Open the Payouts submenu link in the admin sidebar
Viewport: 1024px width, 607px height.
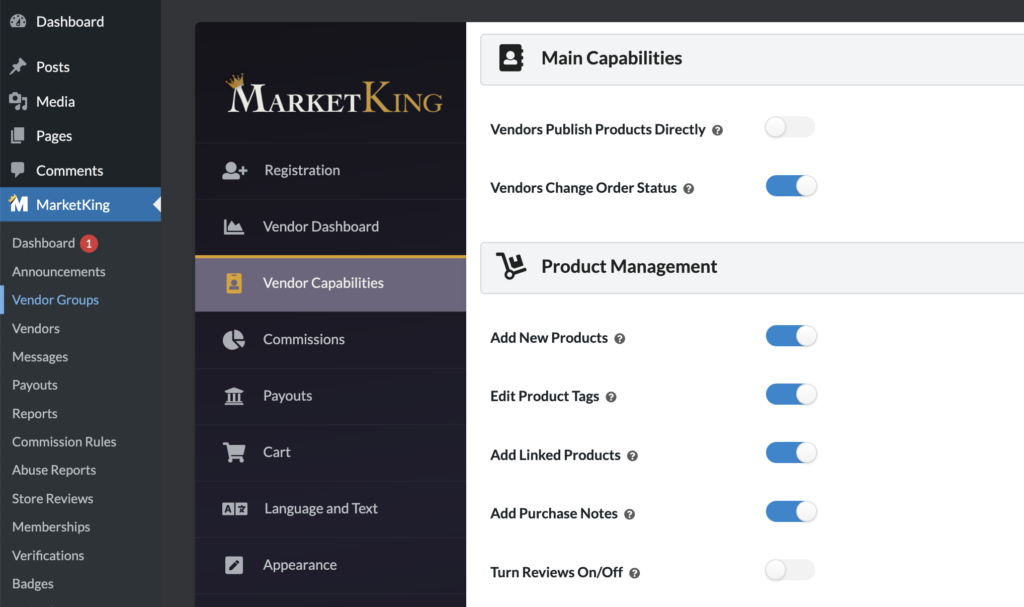[x=35, y=385]
